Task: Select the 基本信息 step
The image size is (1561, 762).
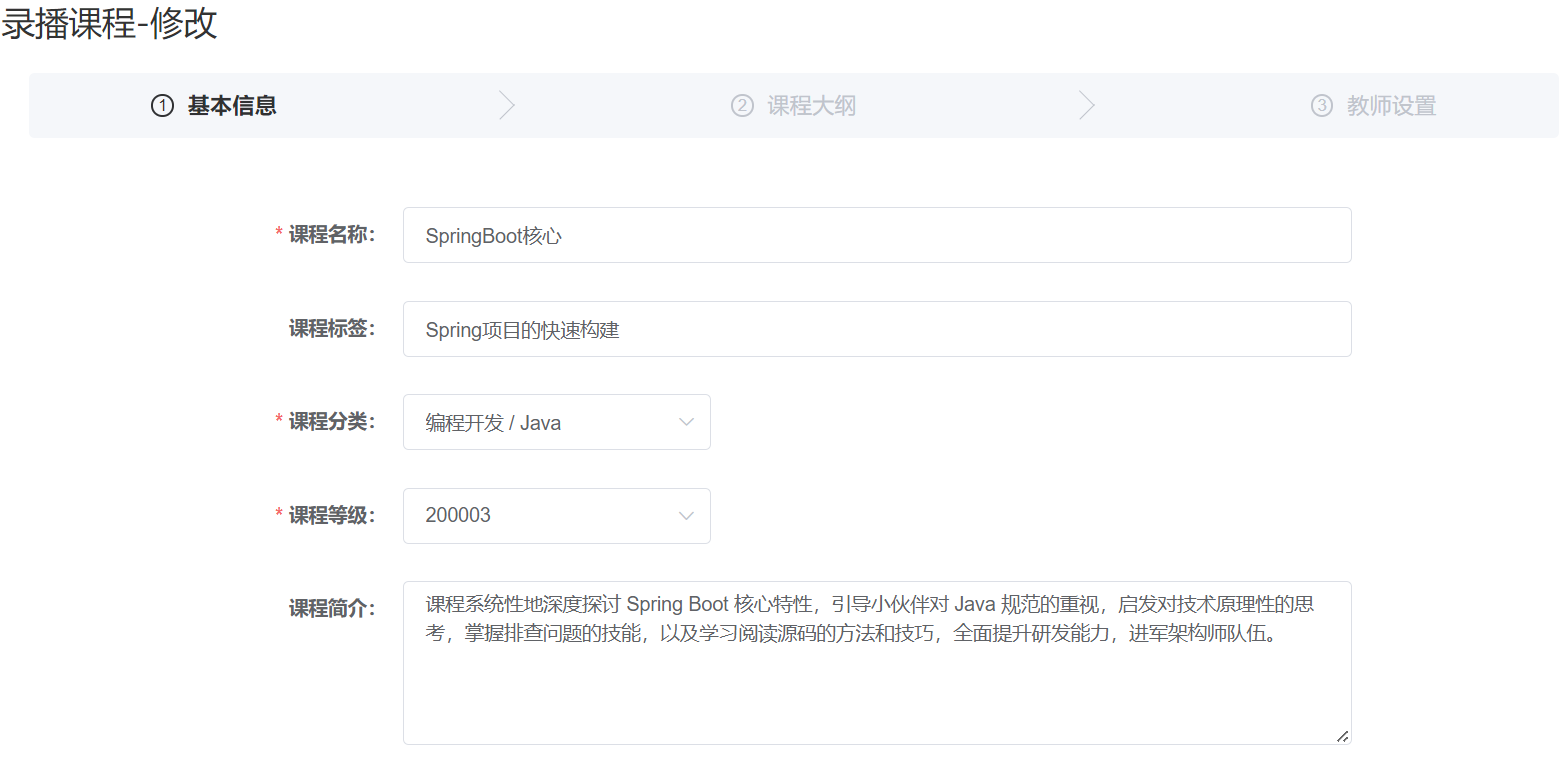Action: (232, 106)
